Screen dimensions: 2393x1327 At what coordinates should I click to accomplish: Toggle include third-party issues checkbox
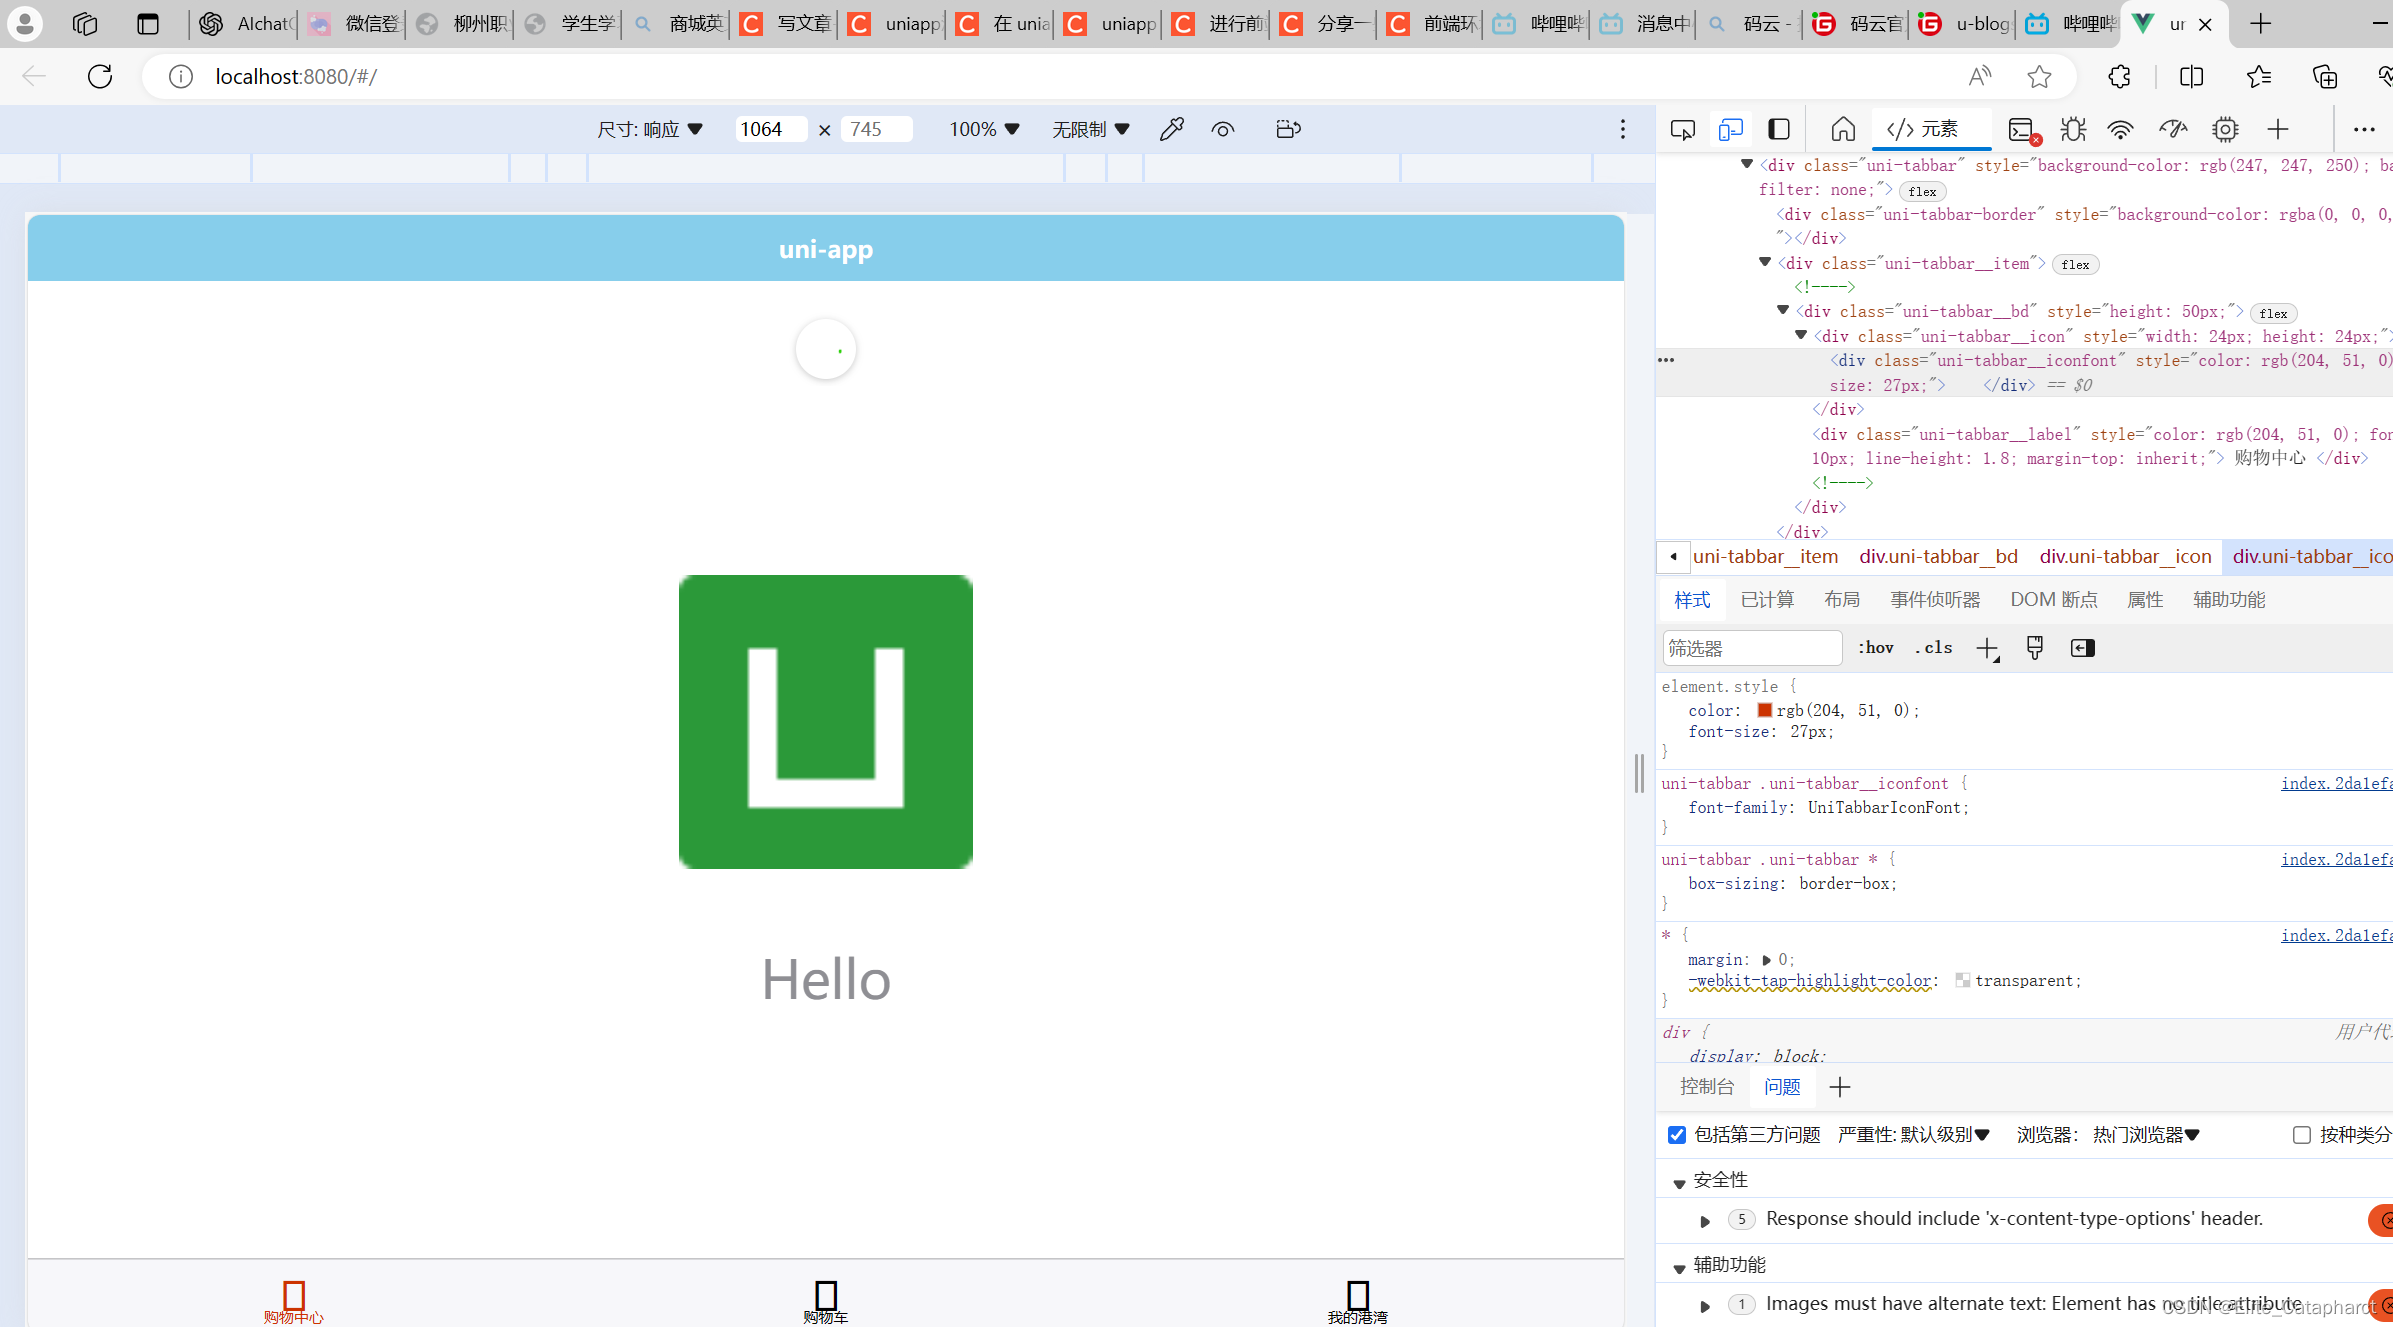(1677, 1135)
